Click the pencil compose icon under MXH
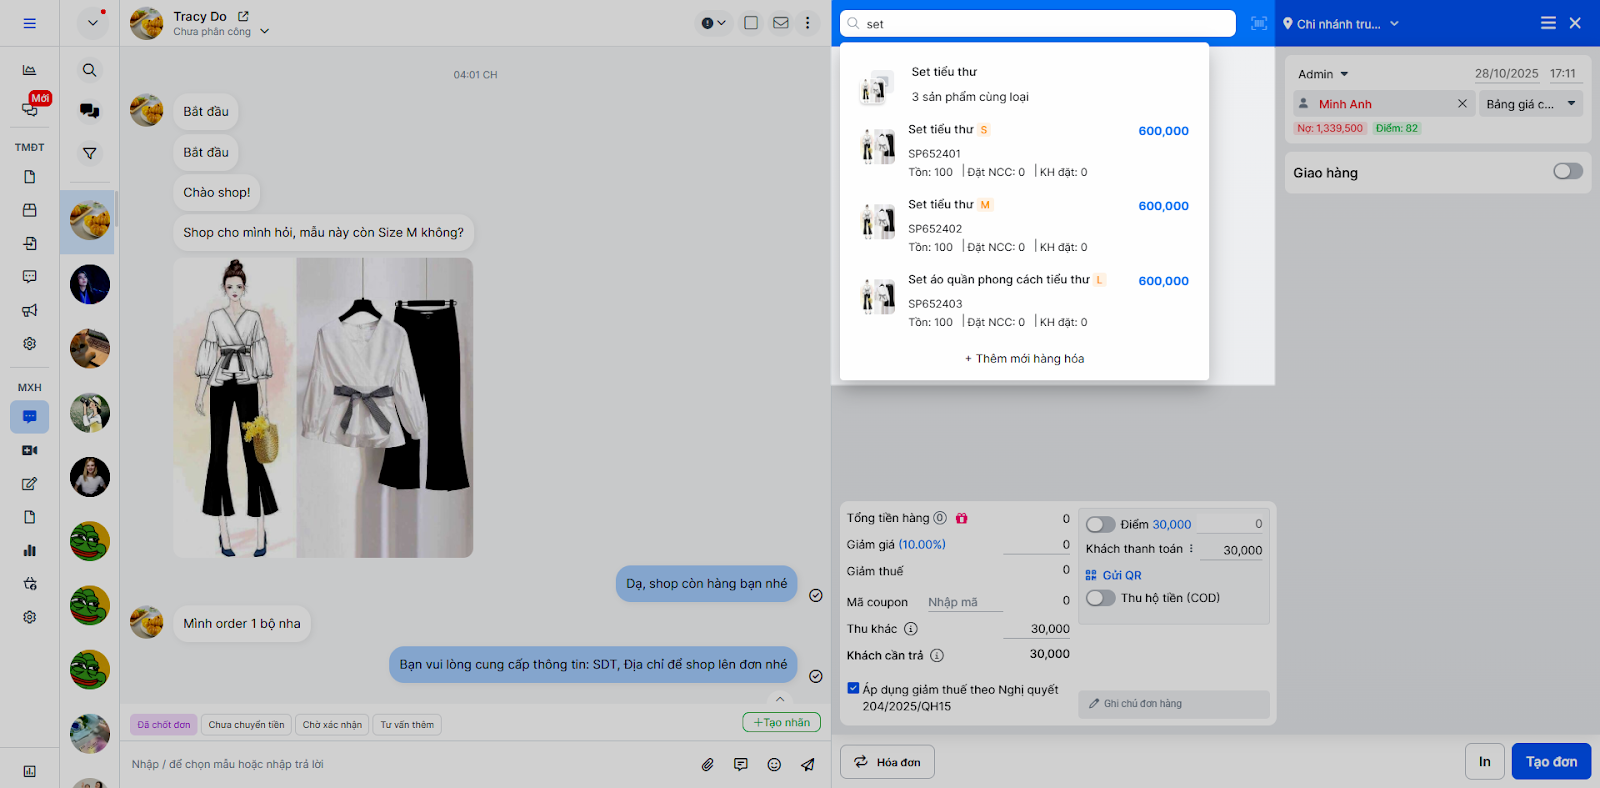 point(29,484)
